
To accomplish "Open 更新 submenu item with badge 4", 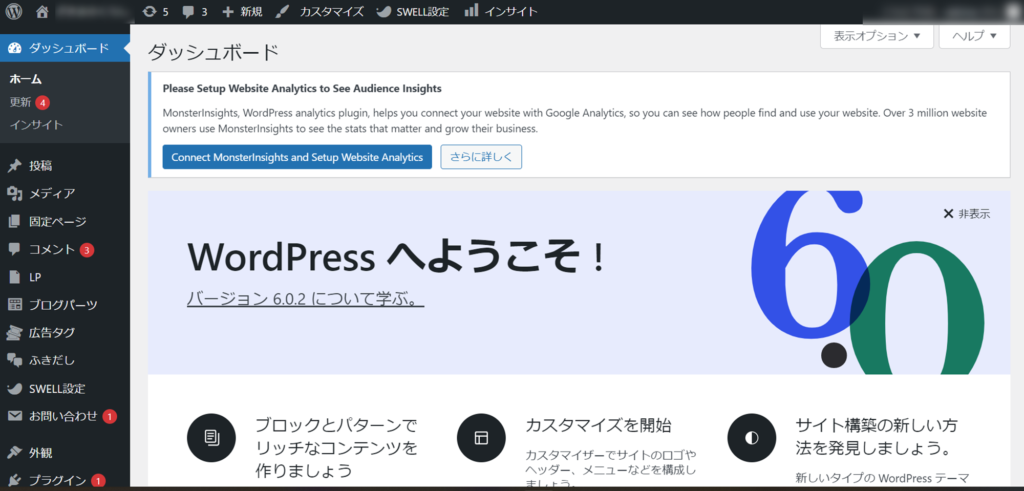I will (x=20, y=103).
